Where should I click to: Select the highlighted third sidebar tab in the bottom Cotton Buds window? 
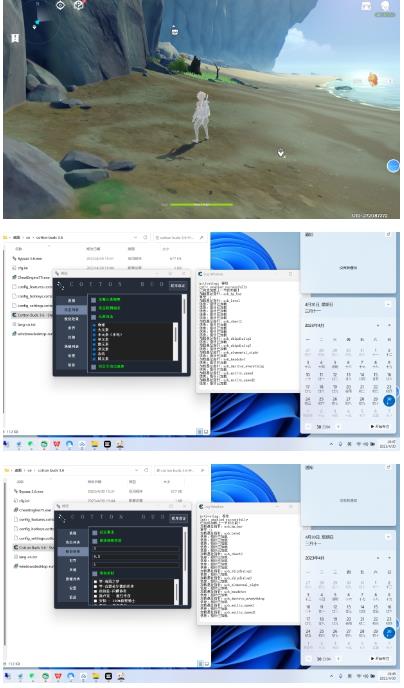pyautogui.click(x=72, y=551)
